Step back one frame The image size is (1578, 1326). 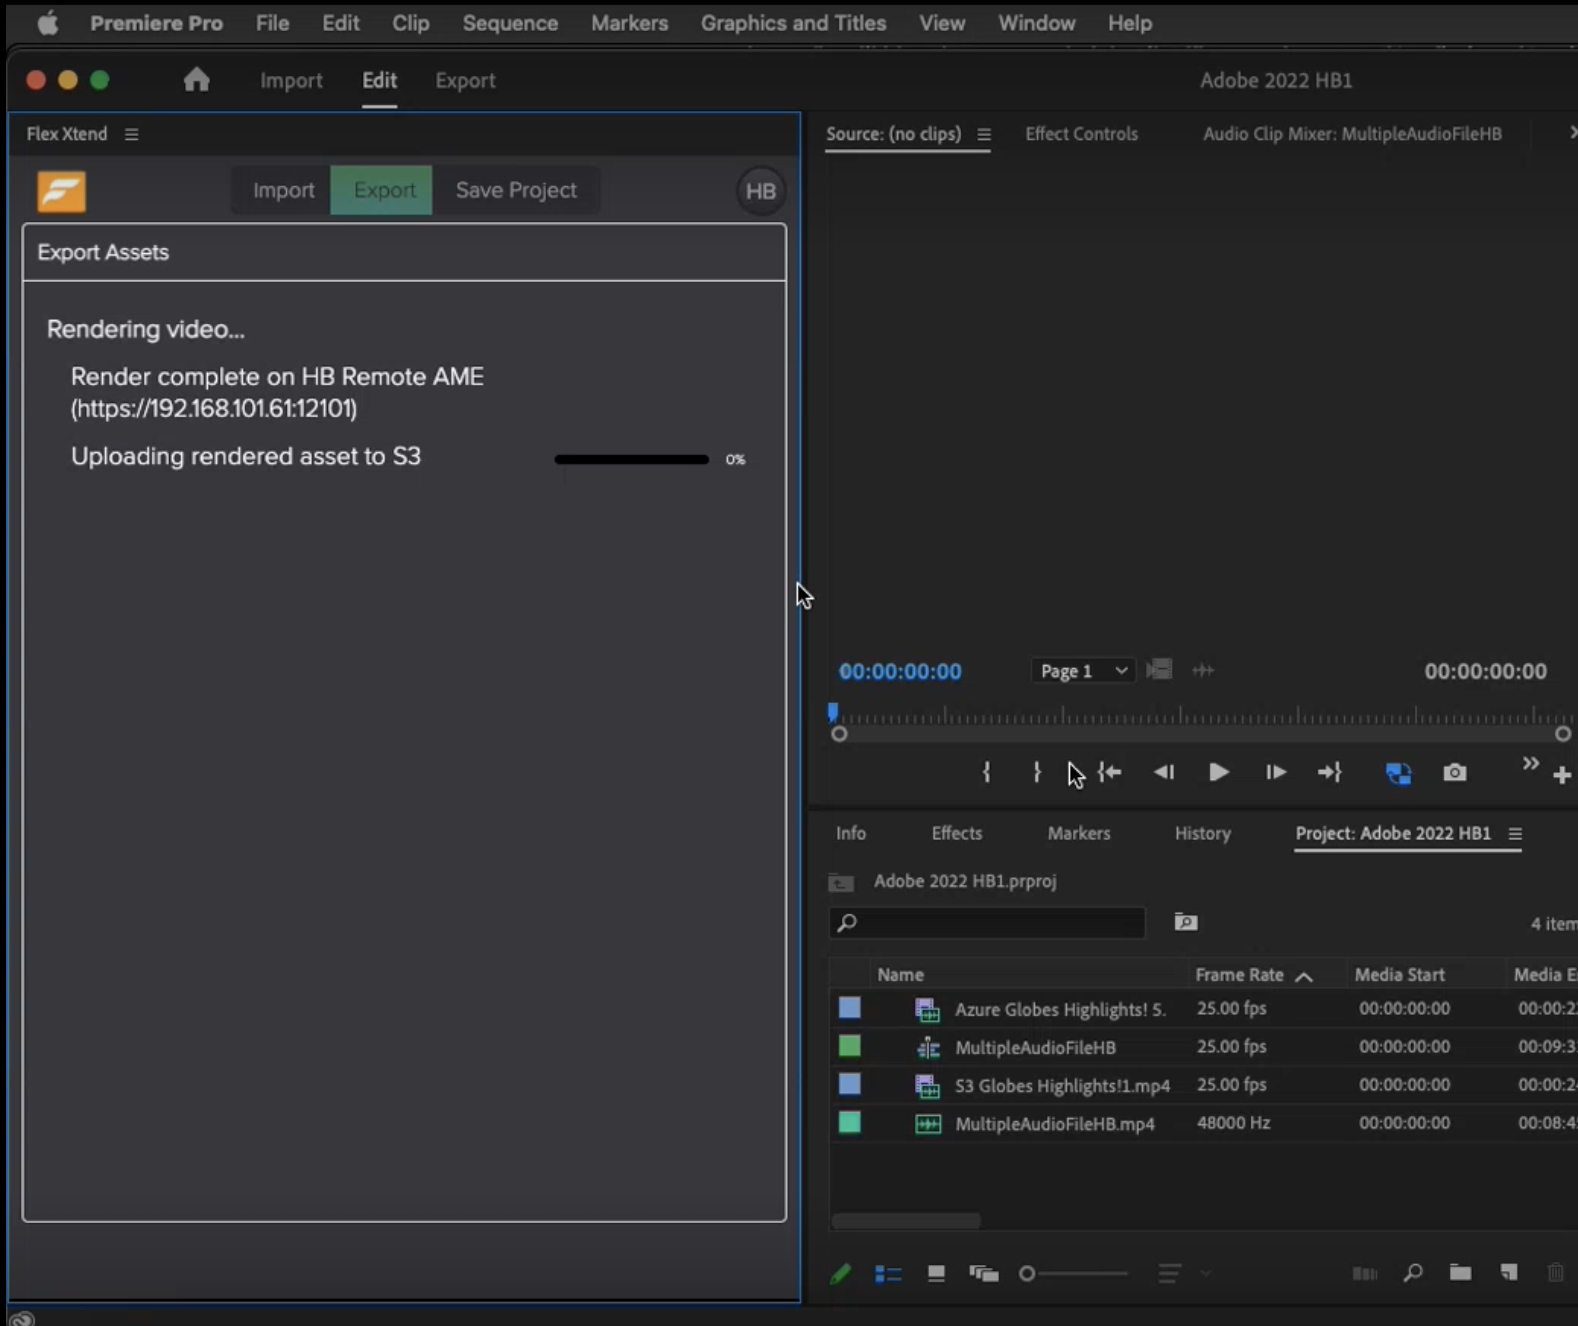point(1164,772)
